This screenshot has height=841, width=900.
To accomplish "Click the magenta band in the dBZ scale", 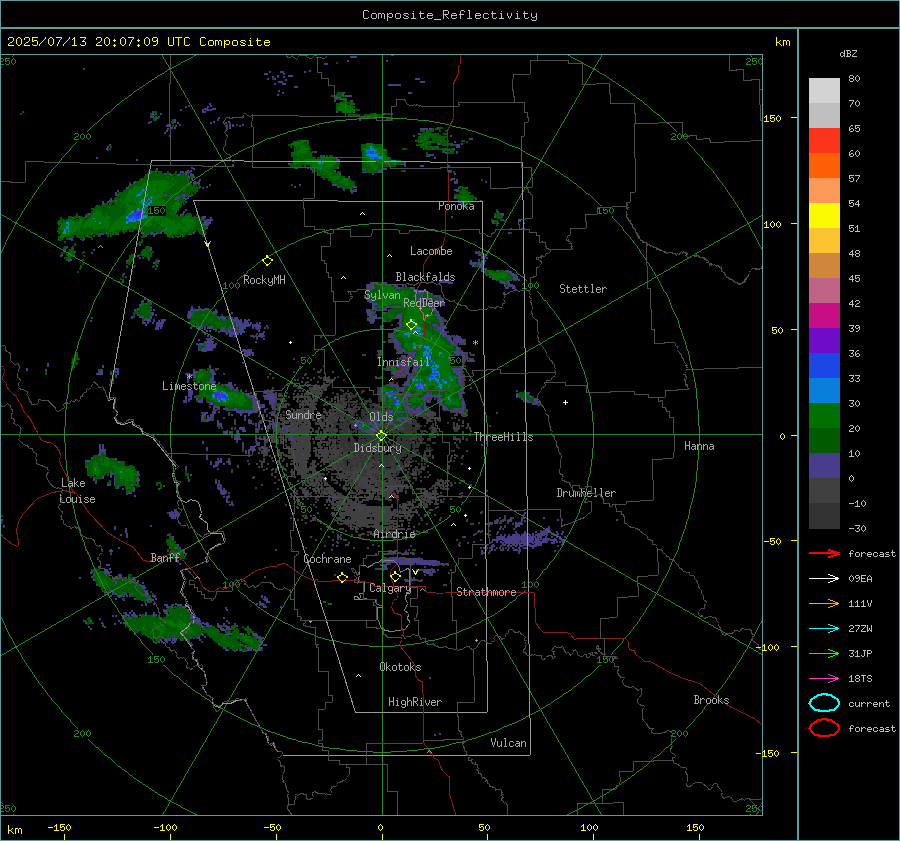I will (824, 316).
